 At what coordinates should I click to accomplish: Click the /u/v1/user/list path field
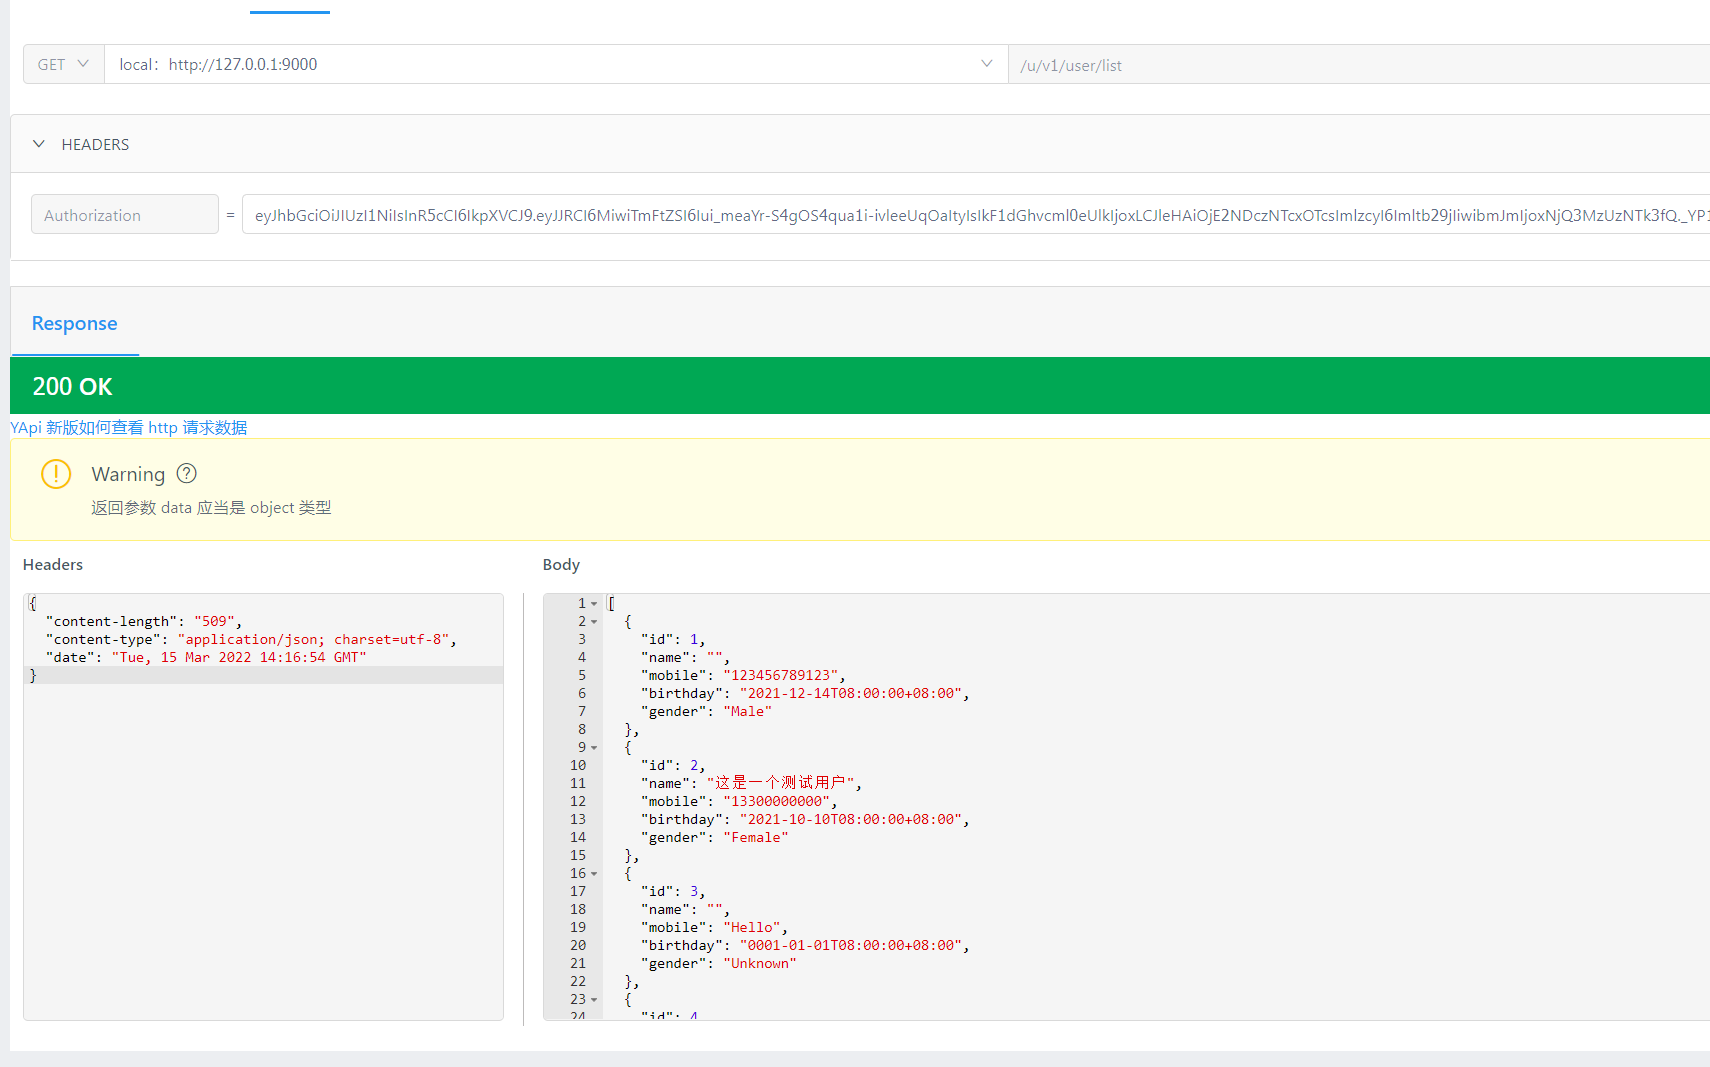1360,65
